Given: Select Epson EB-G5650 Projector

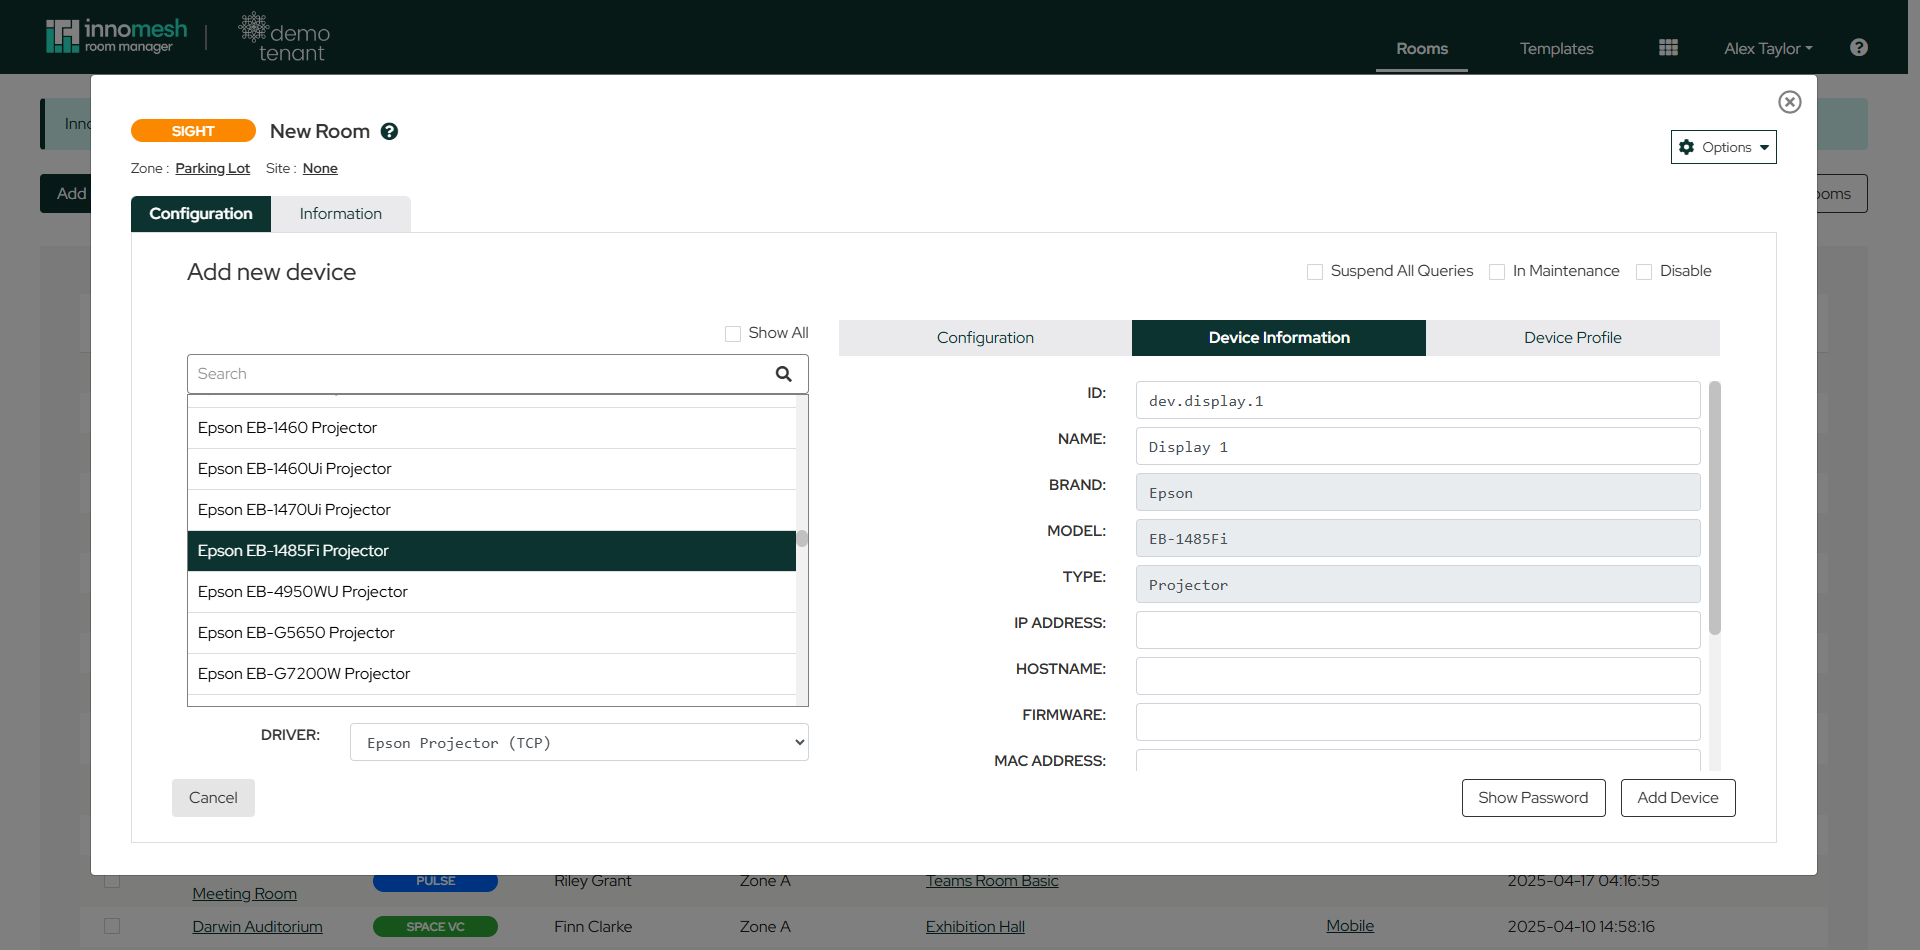Looking at the screenshot, I should (x=492, y=633).
